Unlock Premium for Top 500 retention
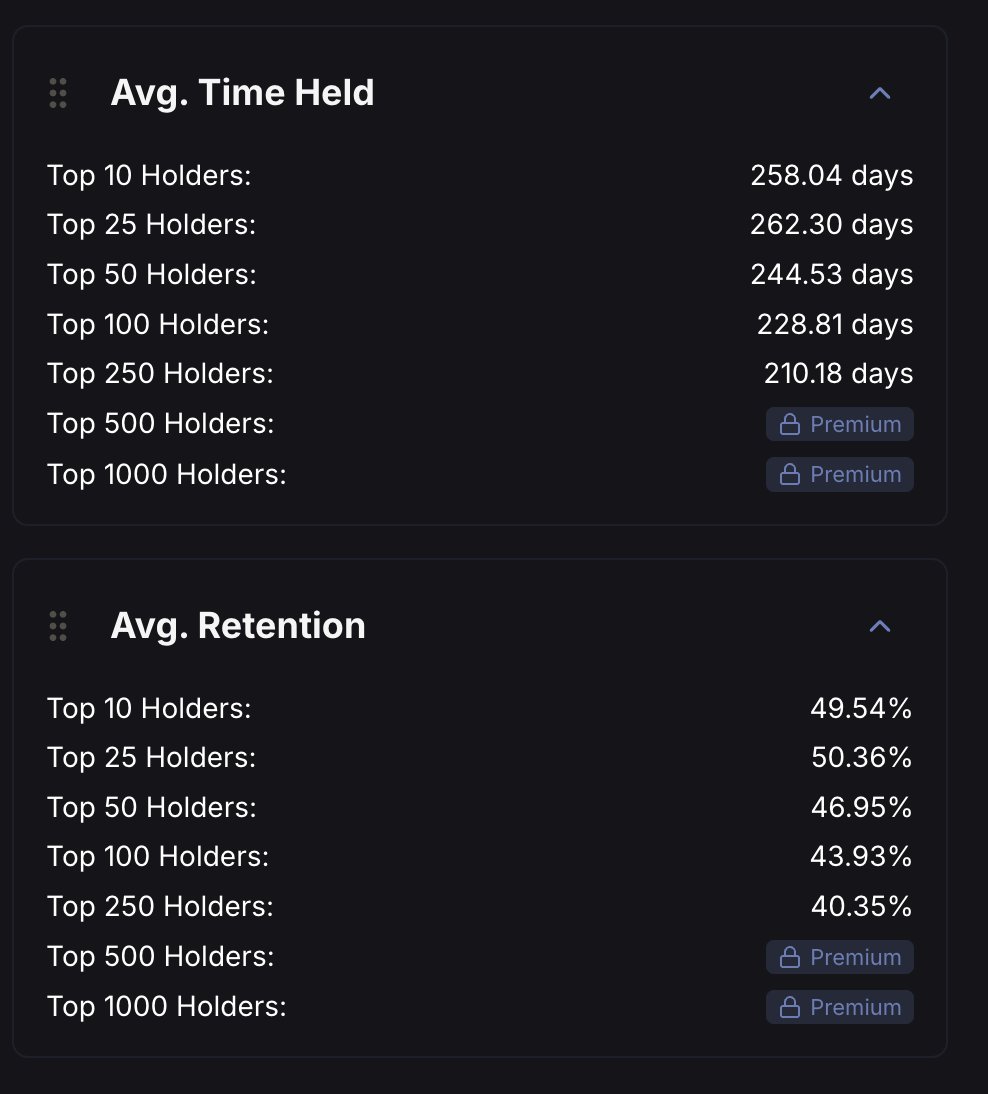 (x=839, y=957)
